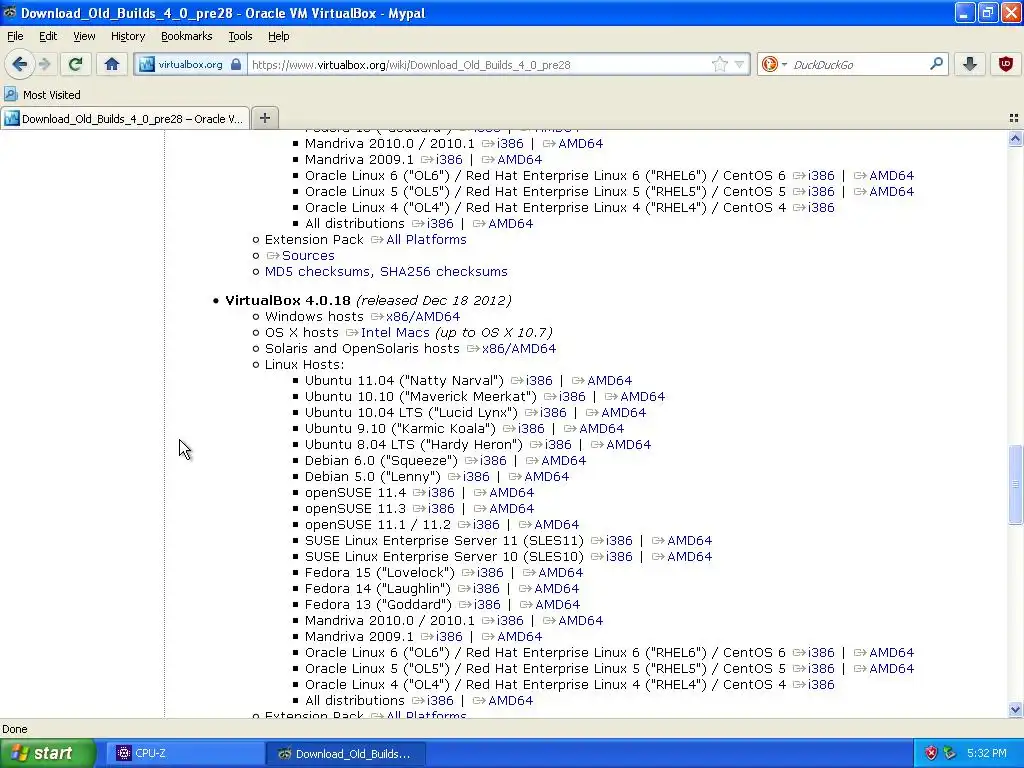Download SLES11 i386 in 4.0.18 section

619,541
